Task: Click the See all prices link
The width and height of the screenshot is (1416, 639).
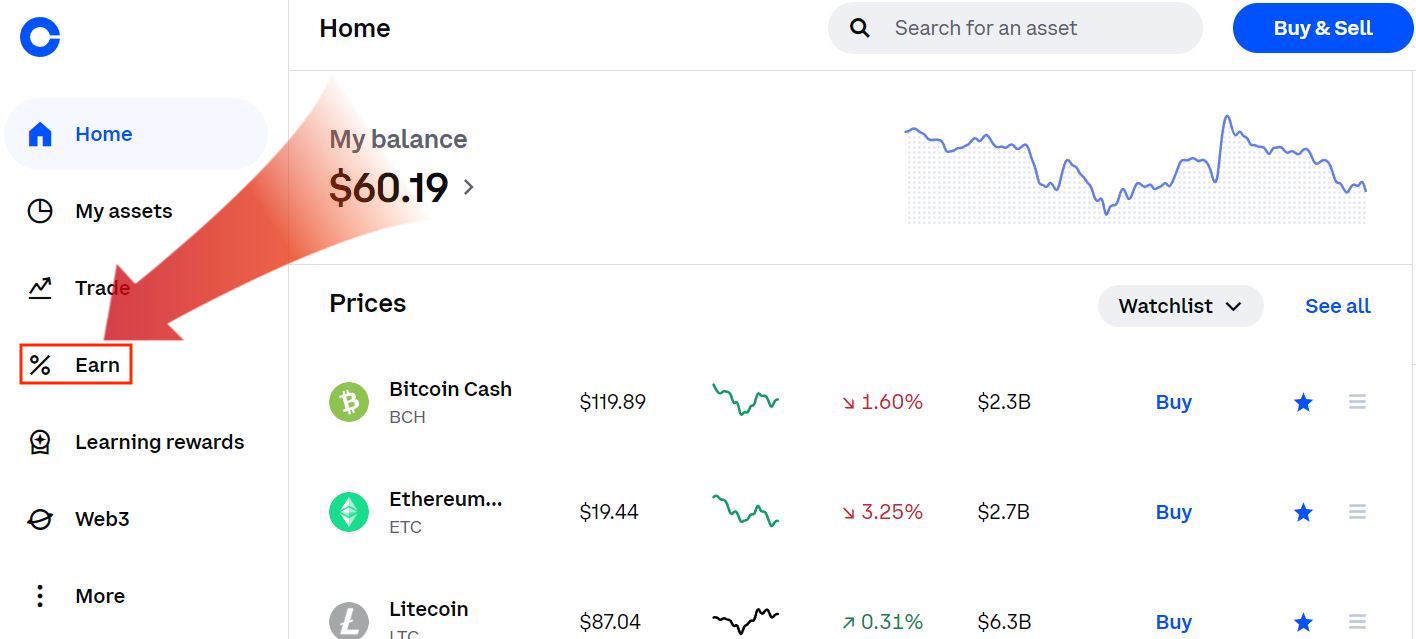Action: click(1337, 306)
